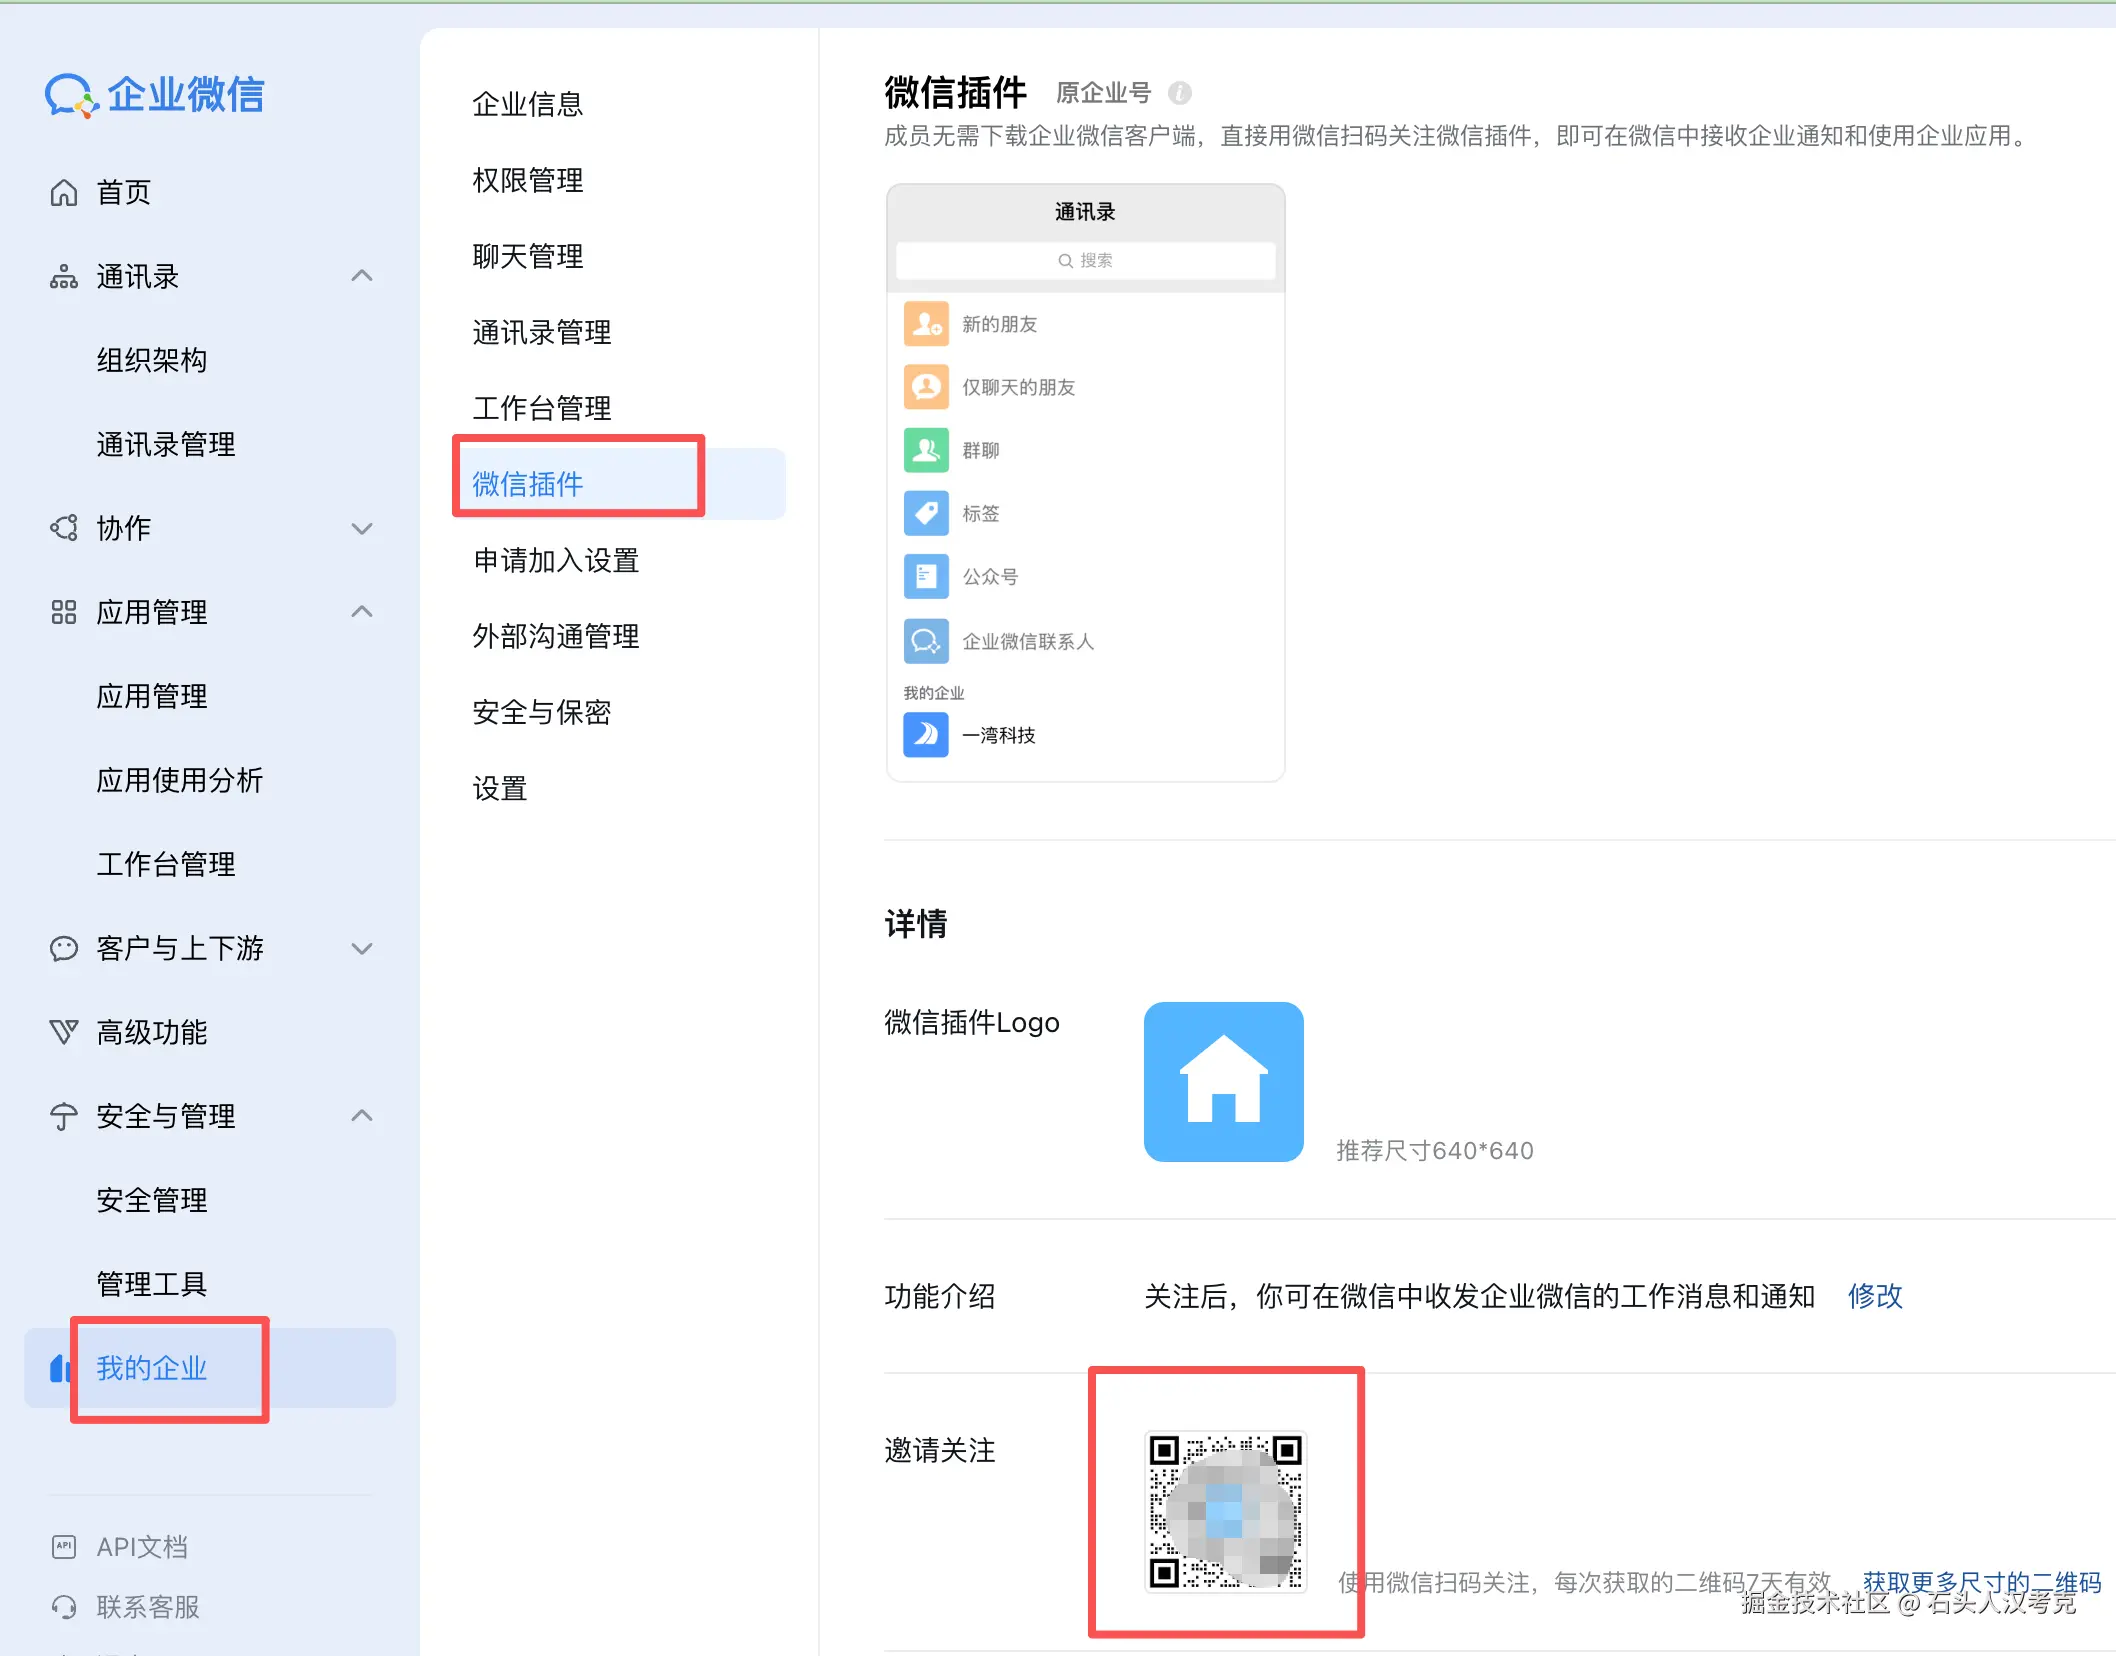The width and height of the screenshot is (2116, 1656).
Task: Click the 邀请关注 QR code image
Action: [x=1225, y=1511]
